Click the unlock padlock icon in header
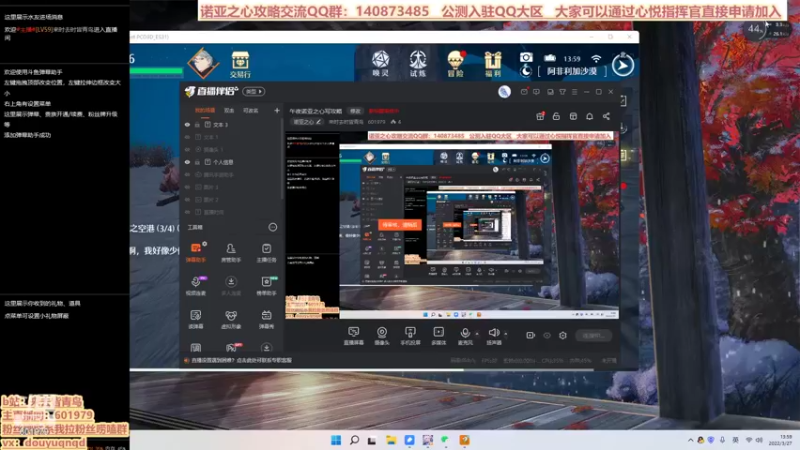Viewport: 800px width, 450px height. pyautogui.click(x=556, y=116)
